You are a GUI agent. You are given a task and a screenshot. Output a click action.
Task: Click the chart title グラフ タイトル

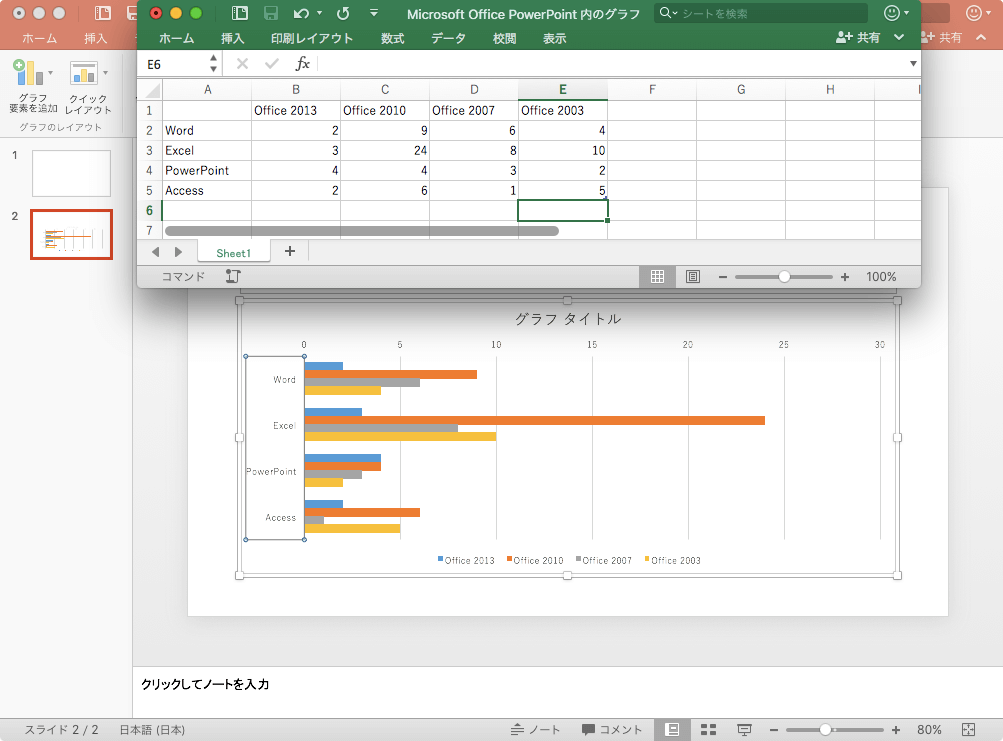pos(567,319)
